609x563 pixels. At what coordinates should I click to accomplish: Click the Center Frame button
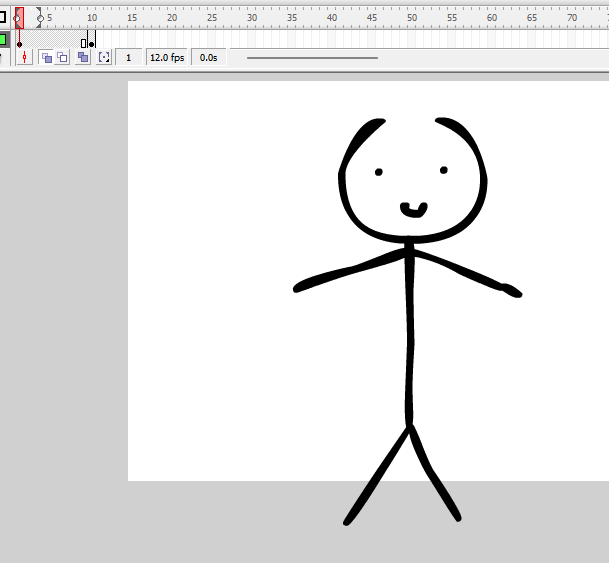(24, 57)
